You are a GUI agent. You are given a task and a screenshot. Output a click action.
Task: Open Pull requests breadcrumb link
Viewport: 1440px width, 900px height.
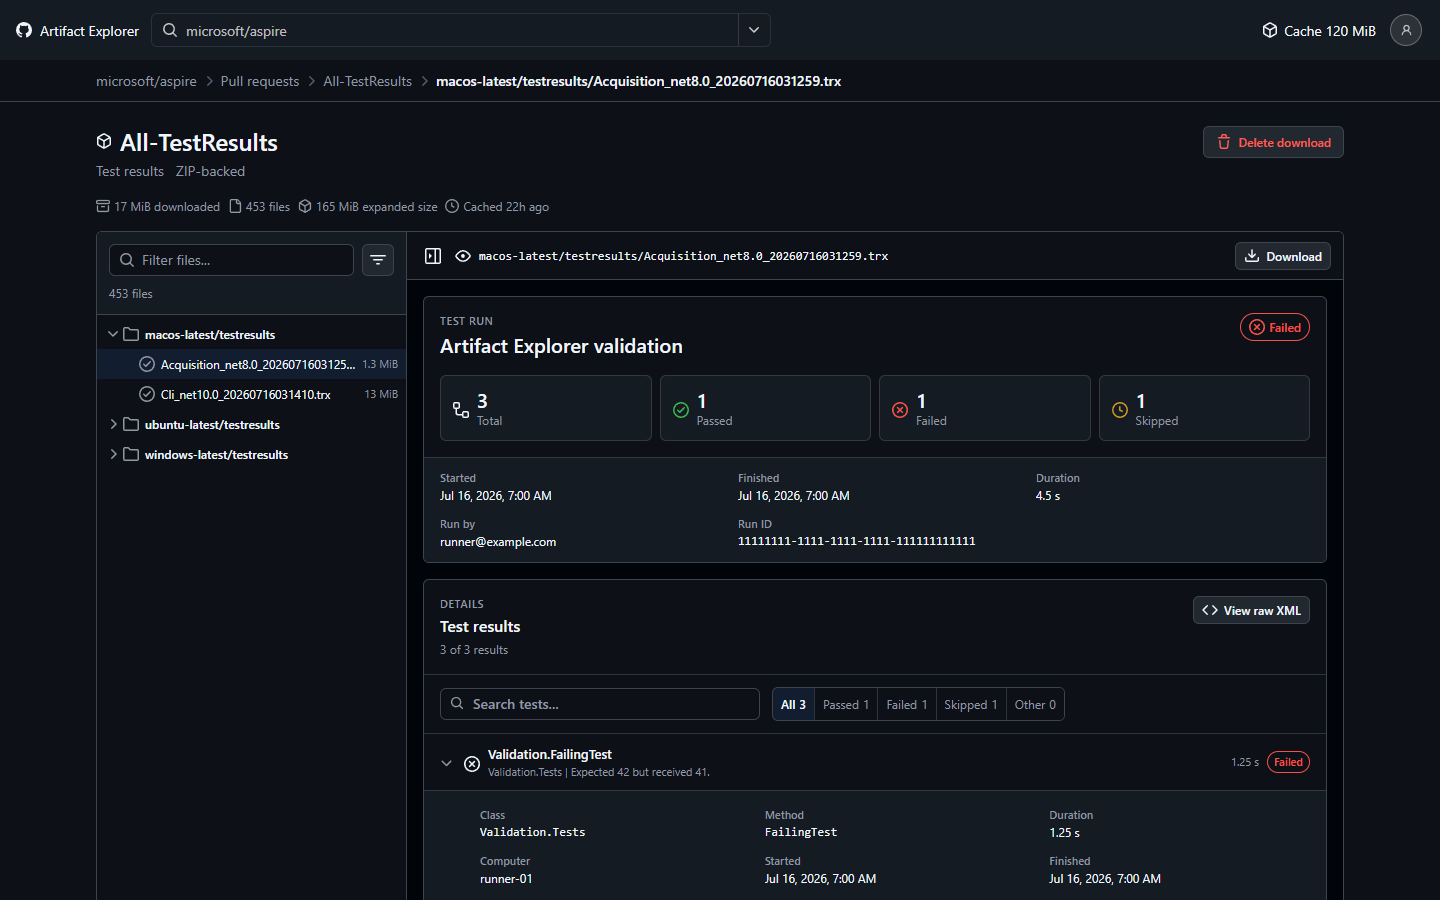coord(260,81)
